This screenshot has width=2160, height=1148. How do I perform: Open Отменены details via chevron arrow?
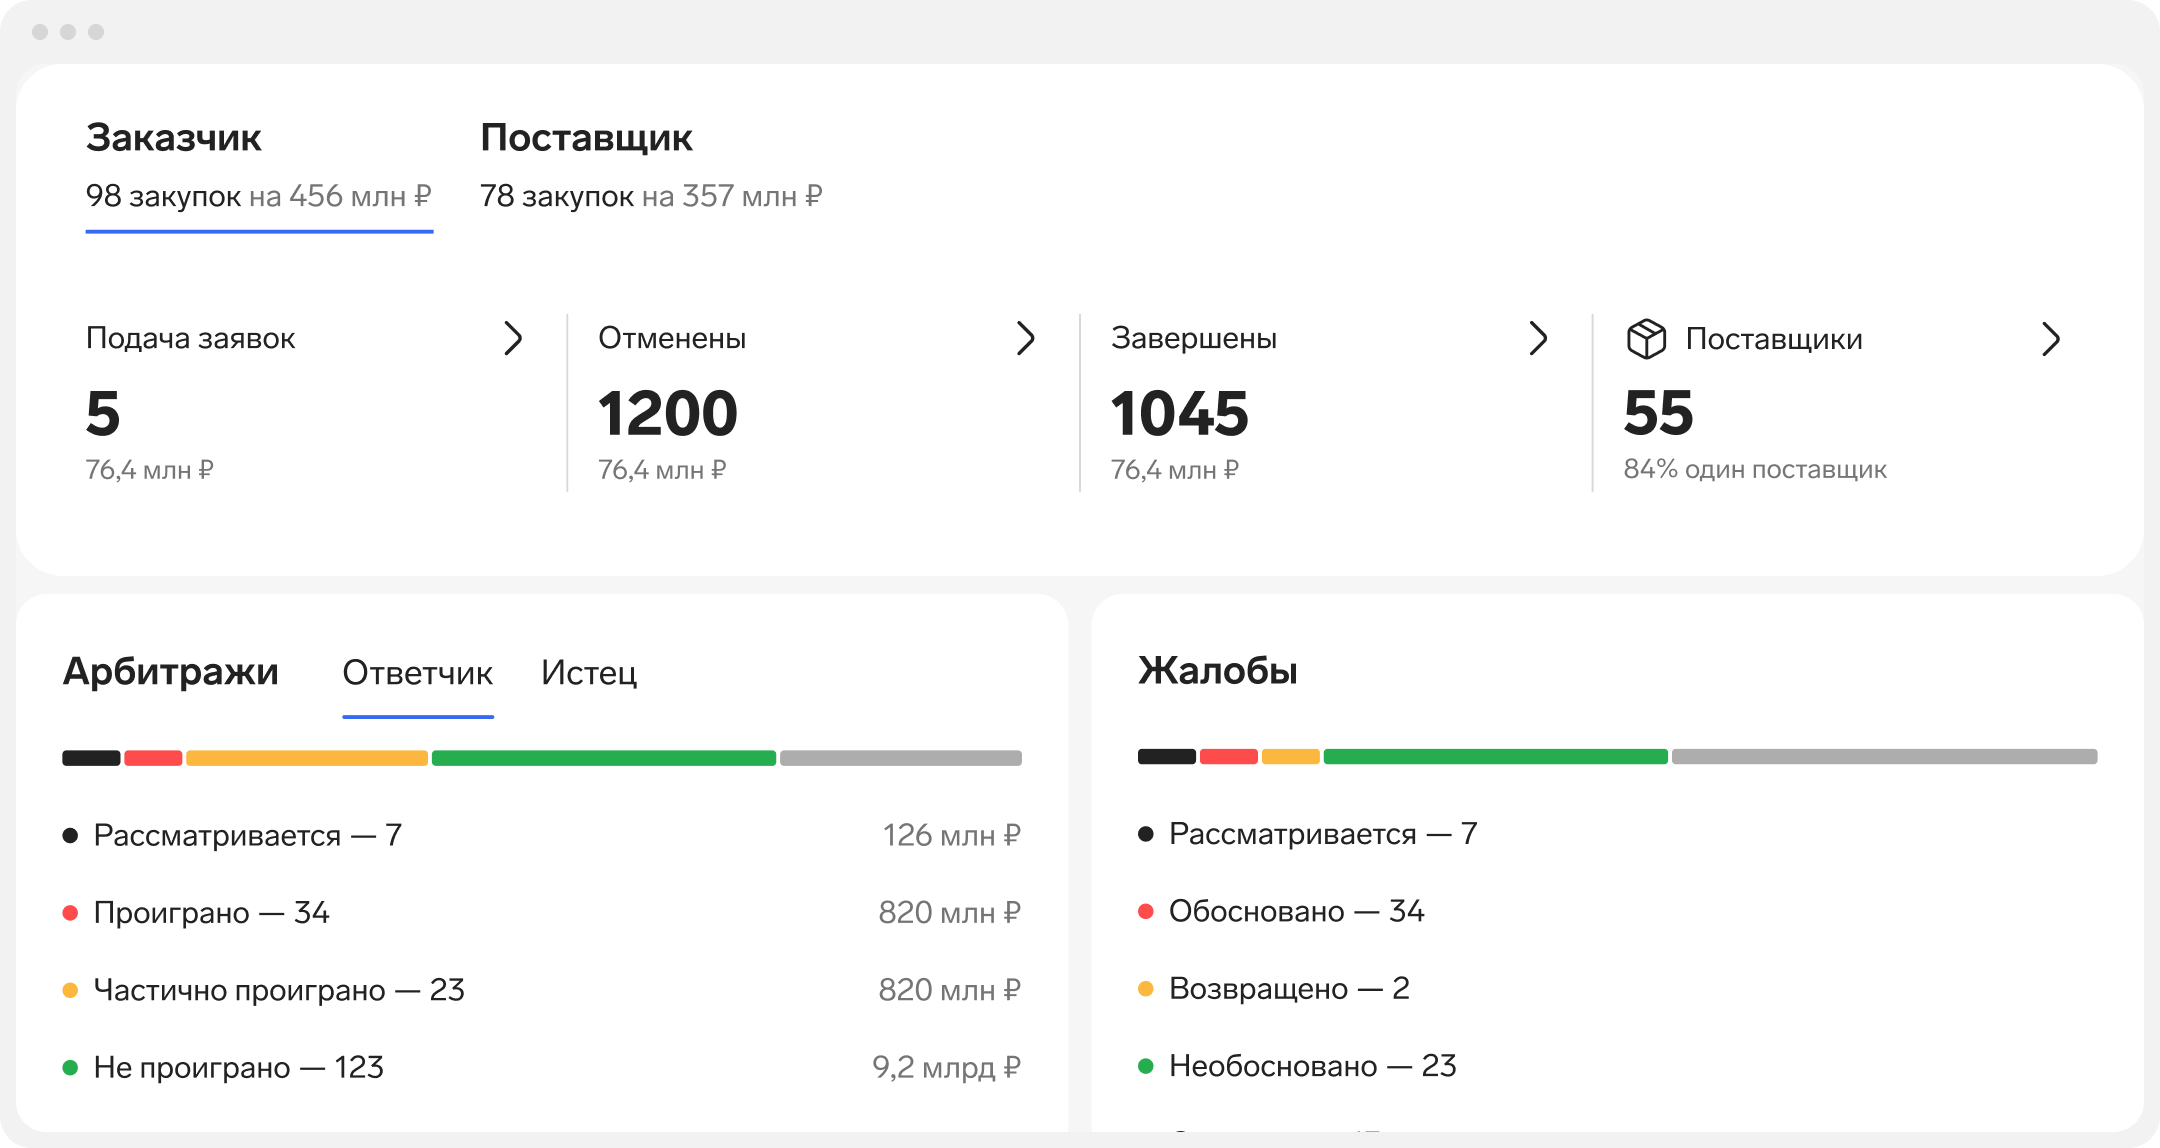pyautogui.click(x=1025, y=339)
